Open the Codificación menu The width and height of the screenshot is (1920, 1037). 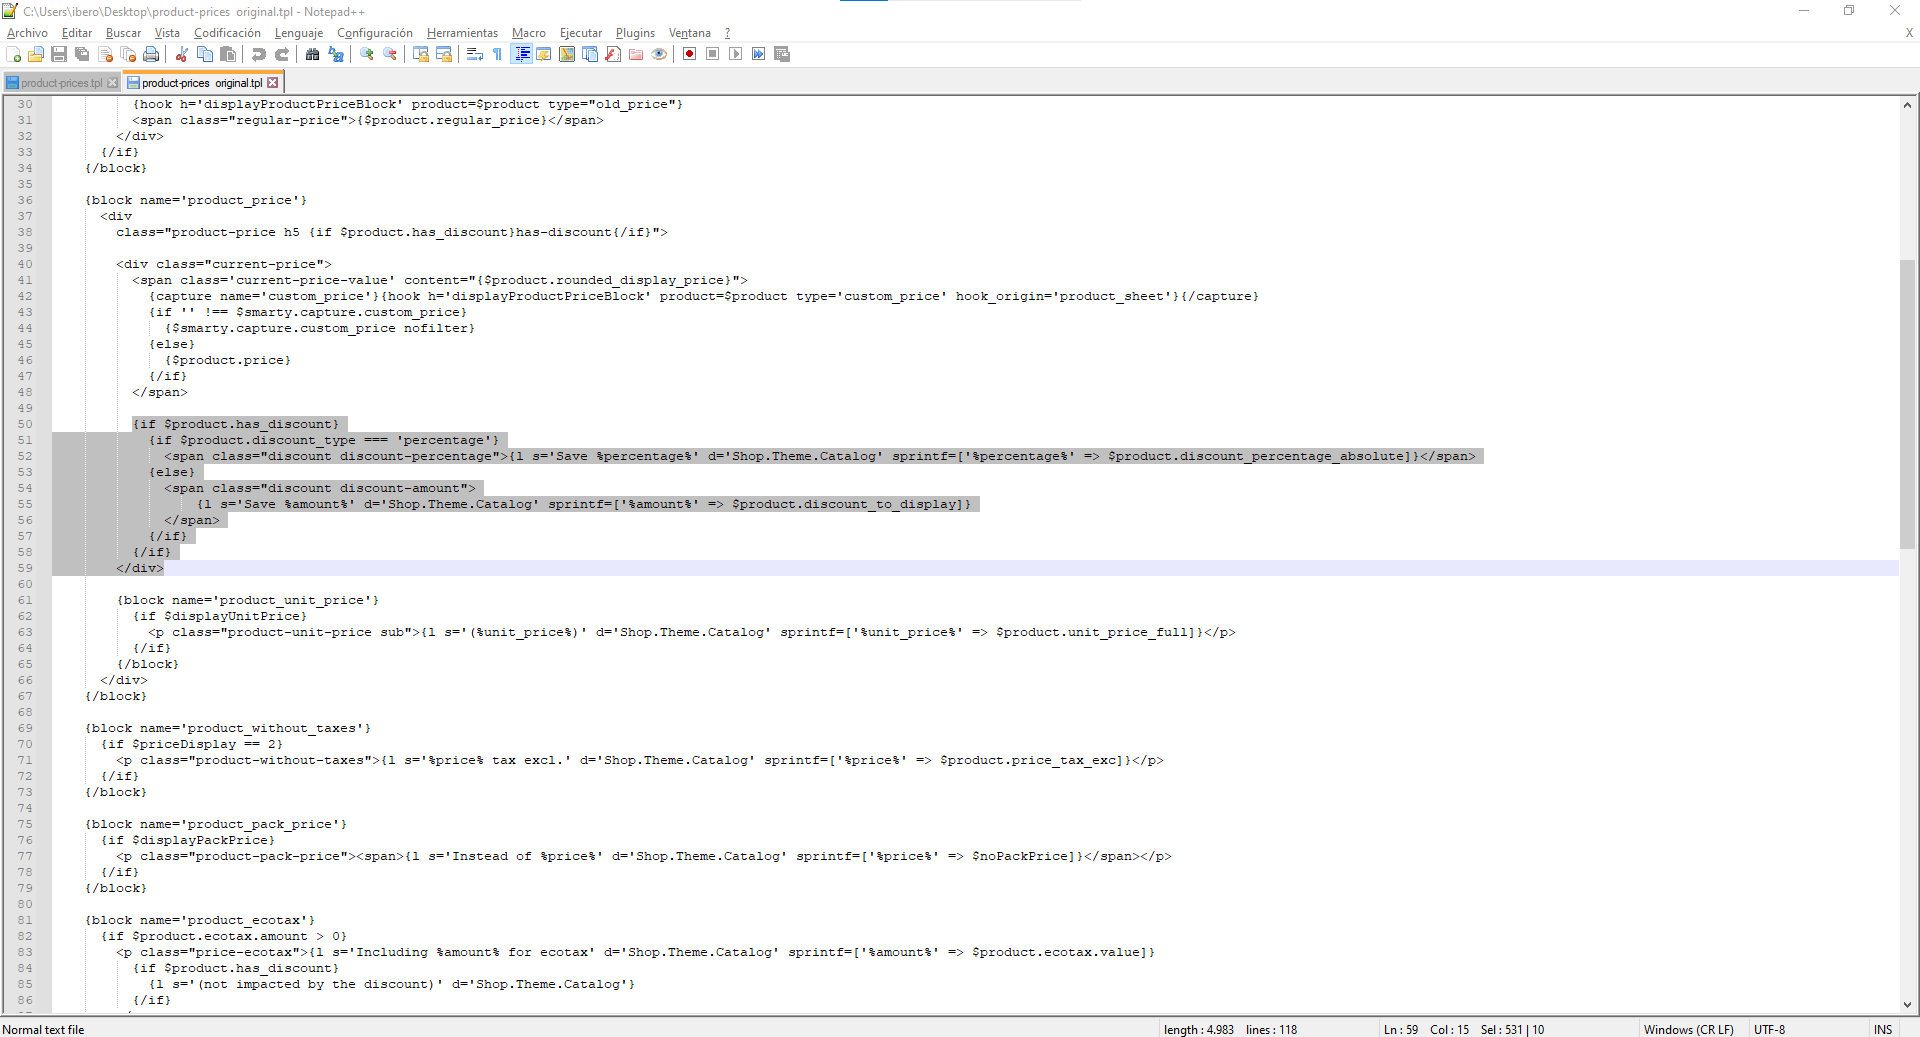(x=227, y=33)
